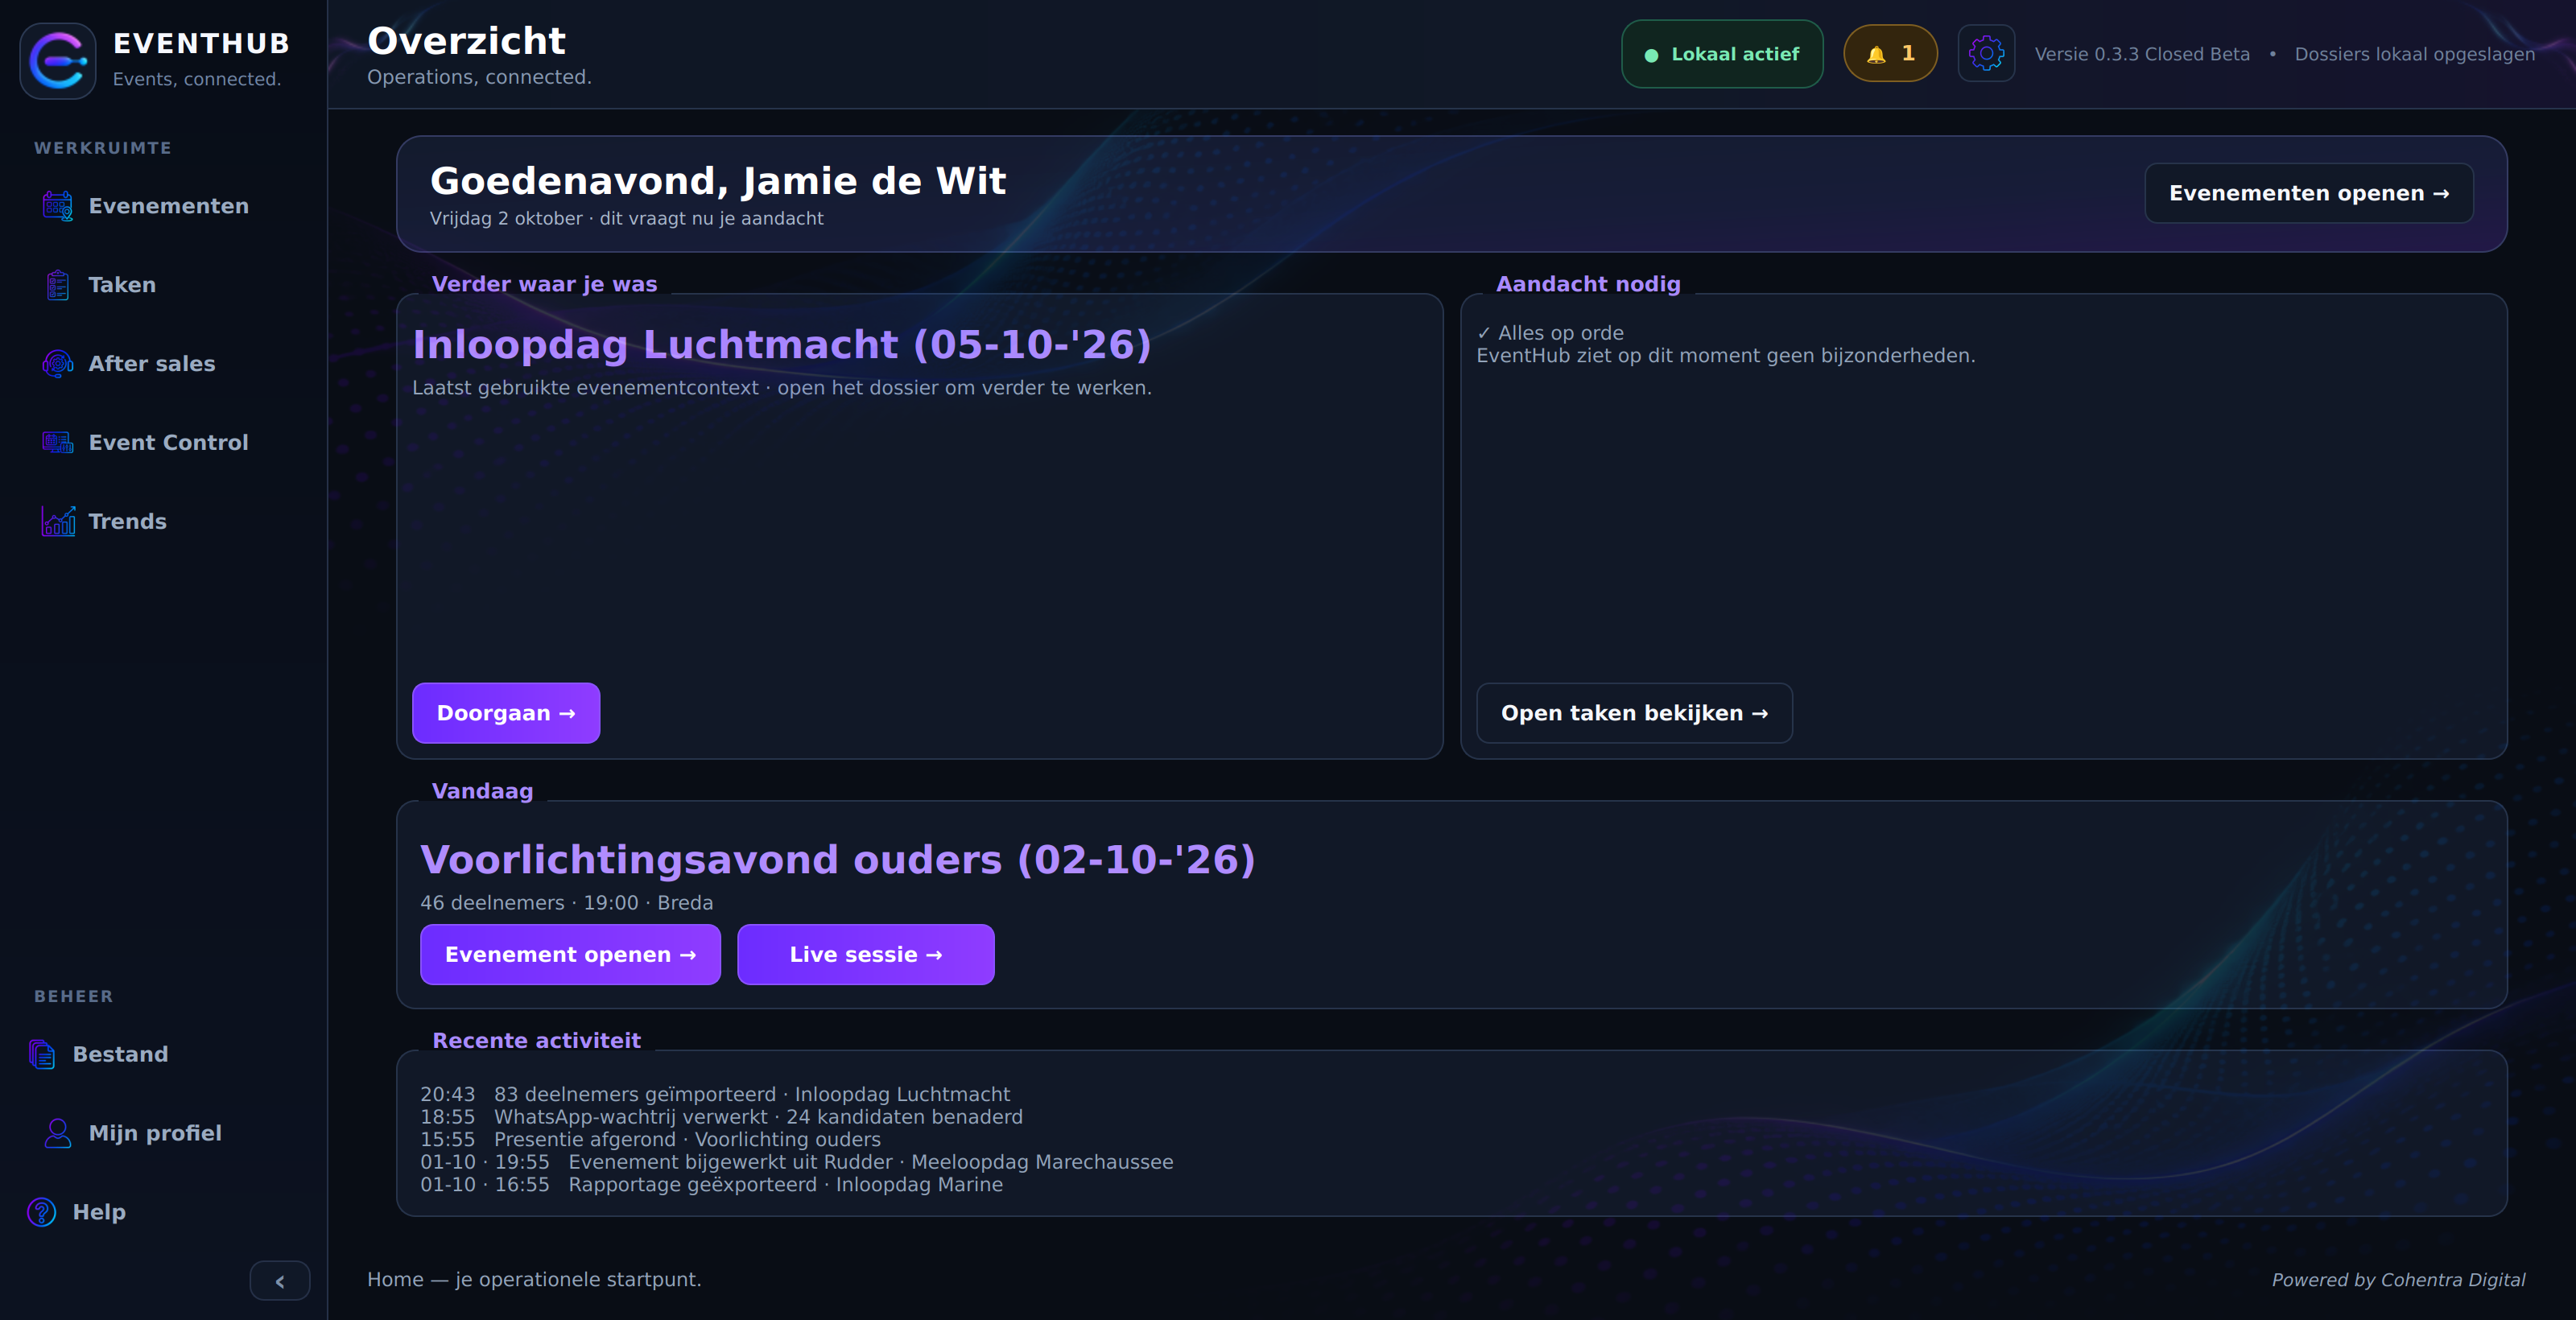Viewport: 2576px width, 1320px height.
Task: Start the Live sessie button
Action: 866,955
